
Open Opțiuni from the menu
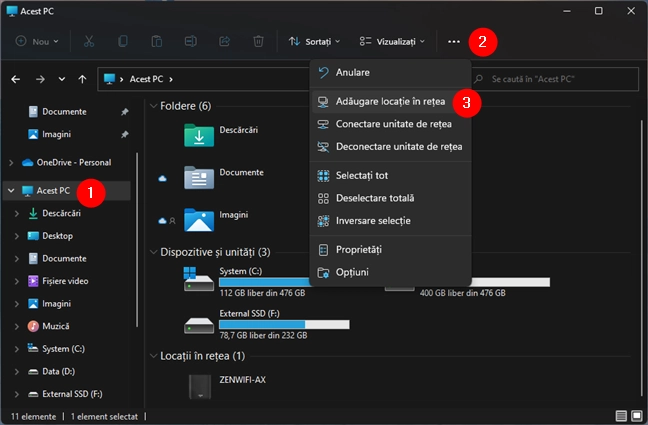click(x=391, y=272)
